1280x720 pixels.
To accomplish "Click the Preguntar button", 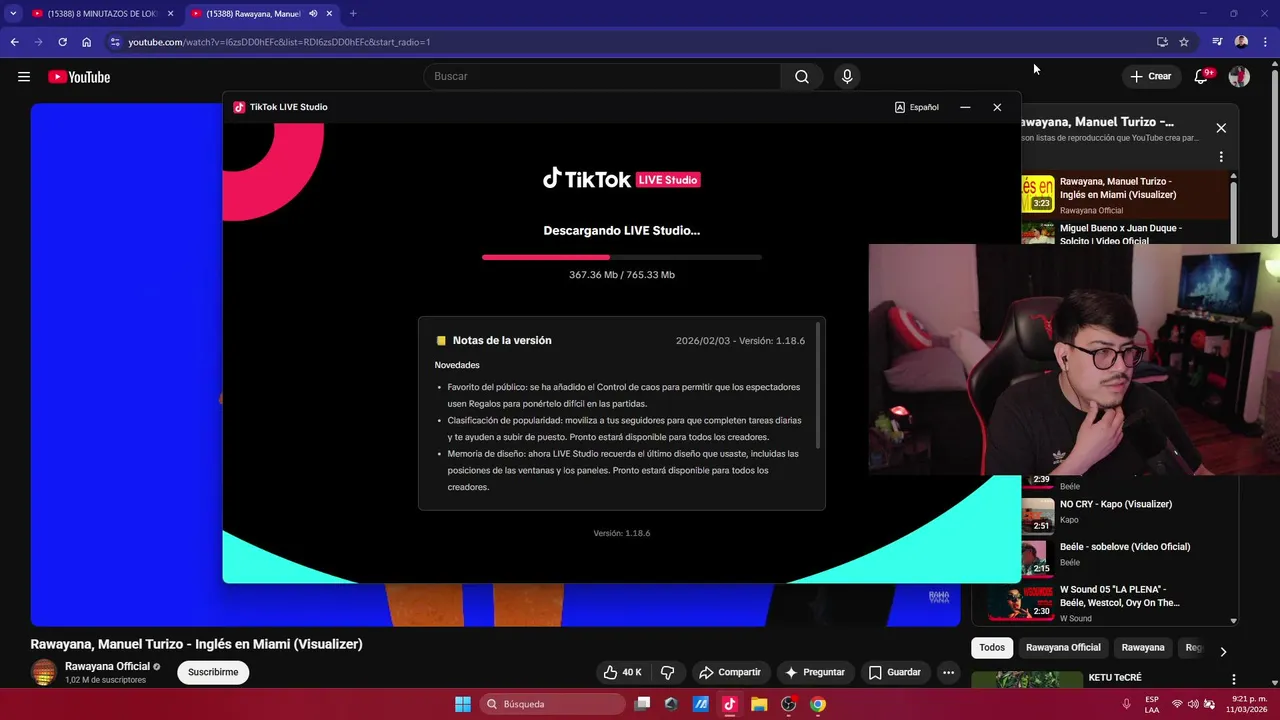I will coord(815,672).
